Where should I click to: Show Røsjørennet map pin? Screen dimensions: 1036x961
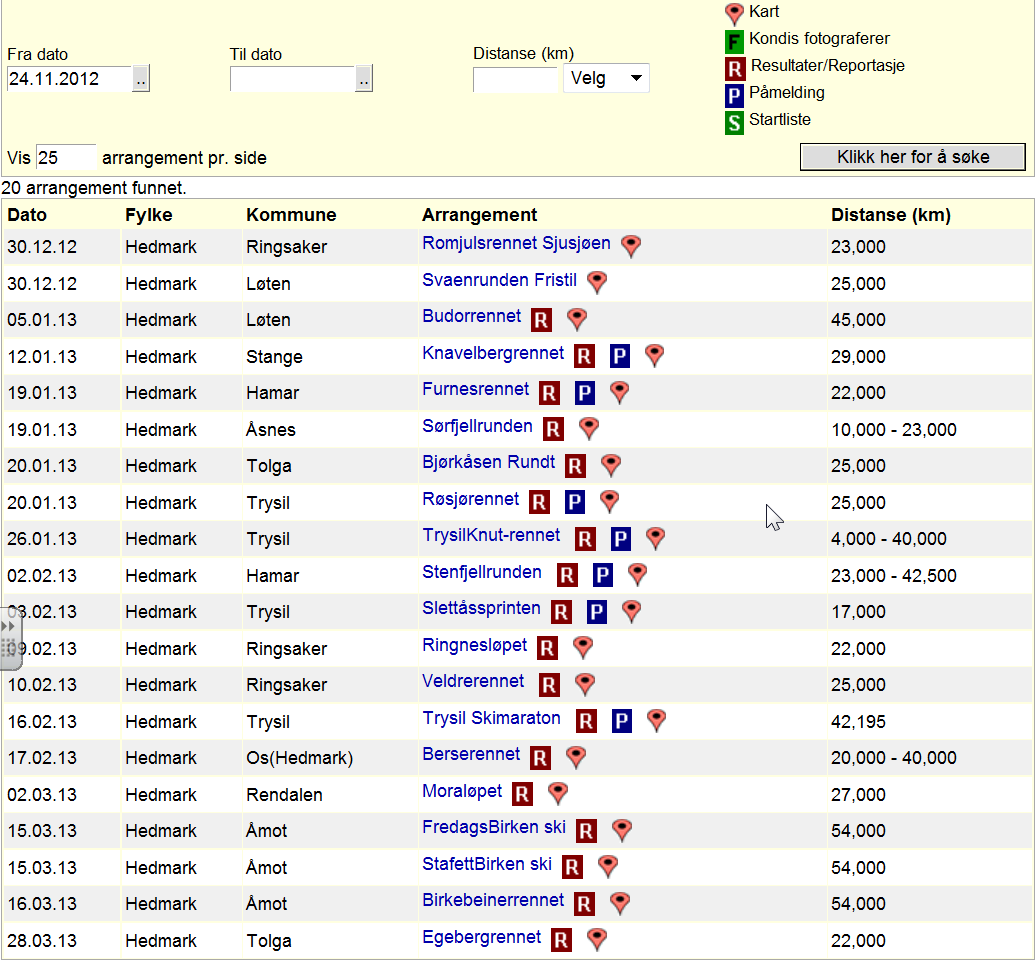[x=609, y=502]
